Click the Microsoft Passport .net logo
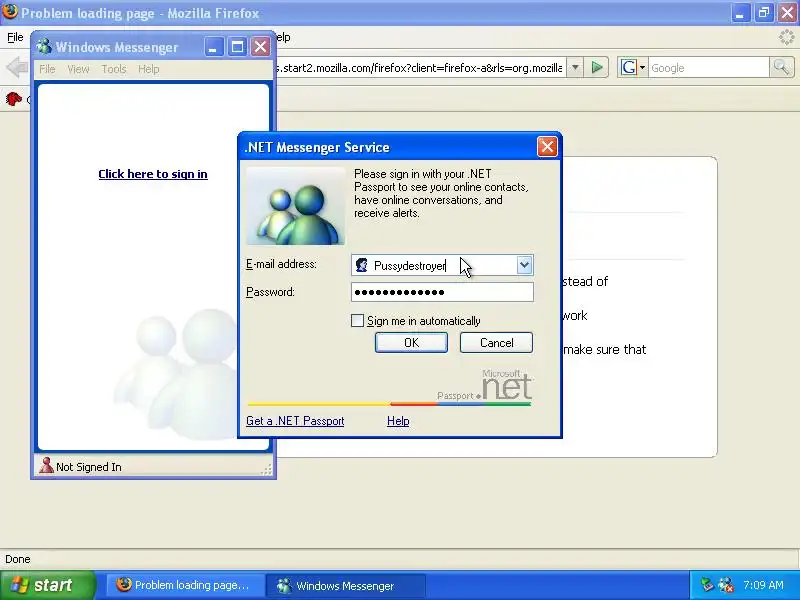This screenshot has height=600, width=800. tap(484, 386)
